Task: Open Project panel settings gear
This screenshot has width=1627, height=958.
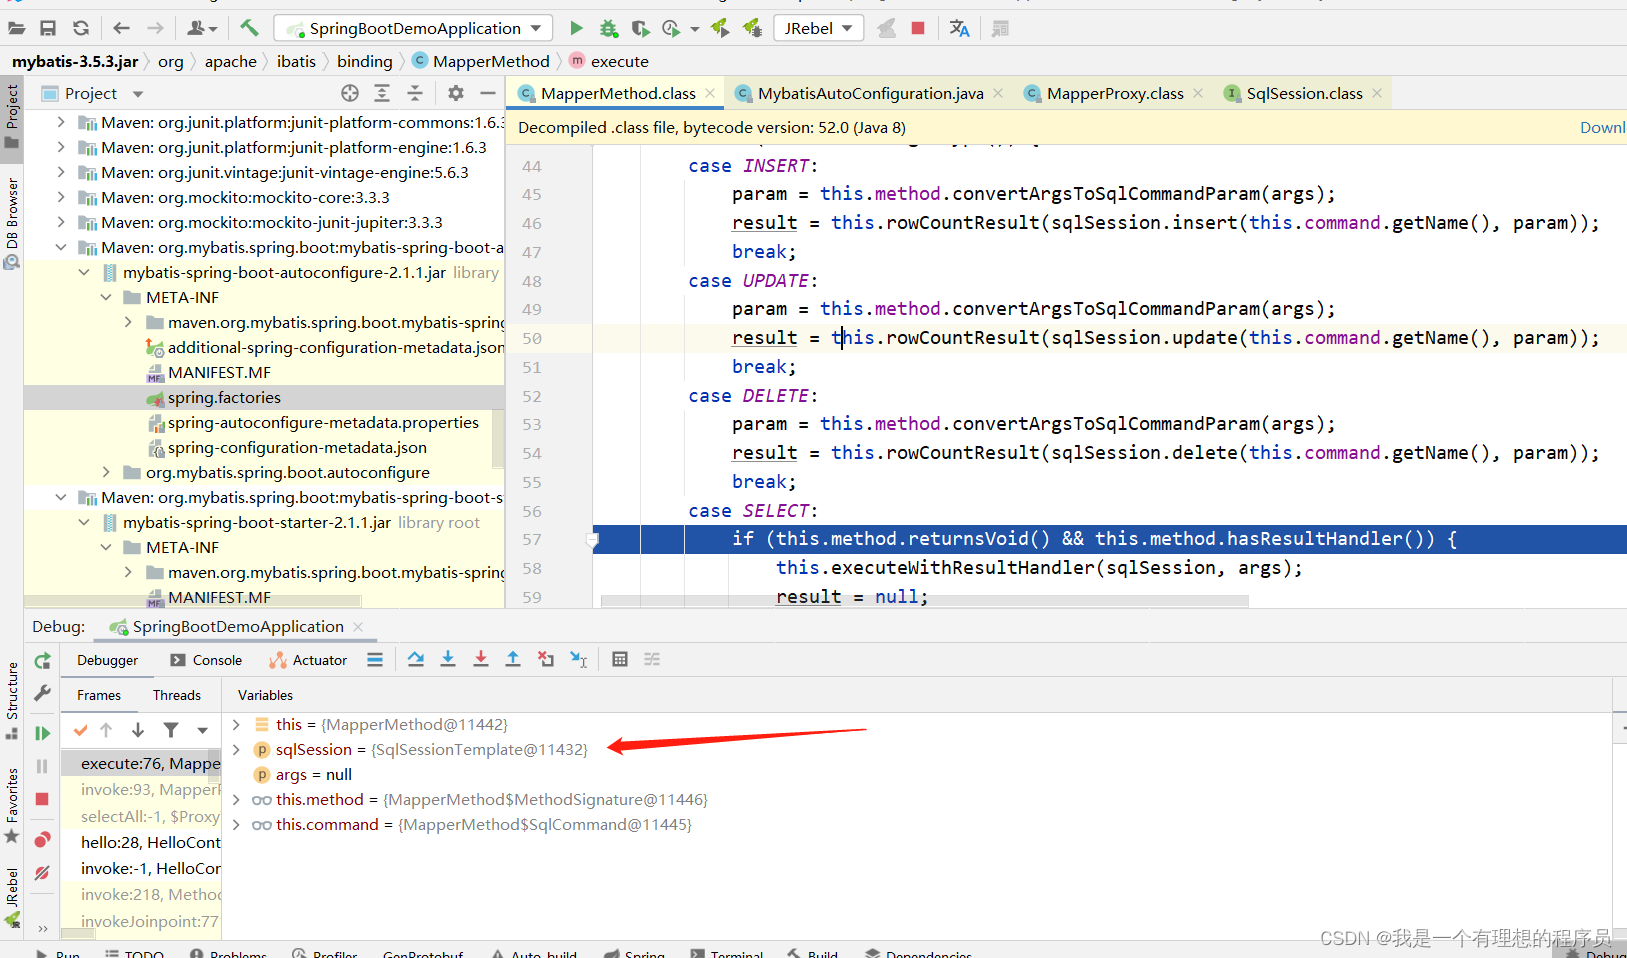Action: click(456, 93)
